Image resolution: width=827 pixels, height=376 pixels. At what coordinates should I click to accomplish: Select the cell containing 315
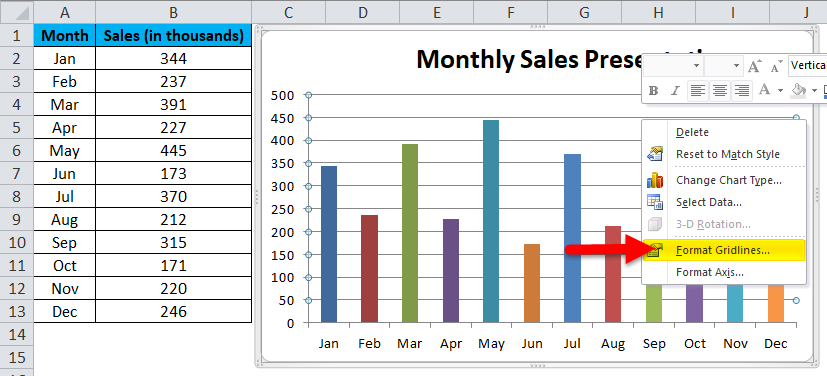click(174, 243)
